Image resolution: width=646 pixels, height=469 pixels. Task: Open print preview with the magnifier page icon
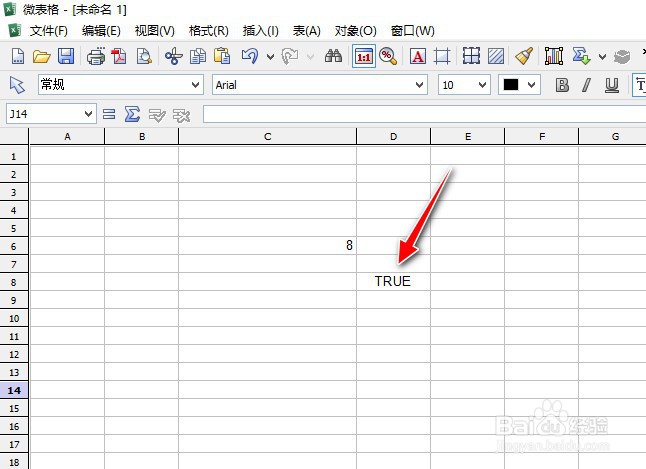click(144, 56)
